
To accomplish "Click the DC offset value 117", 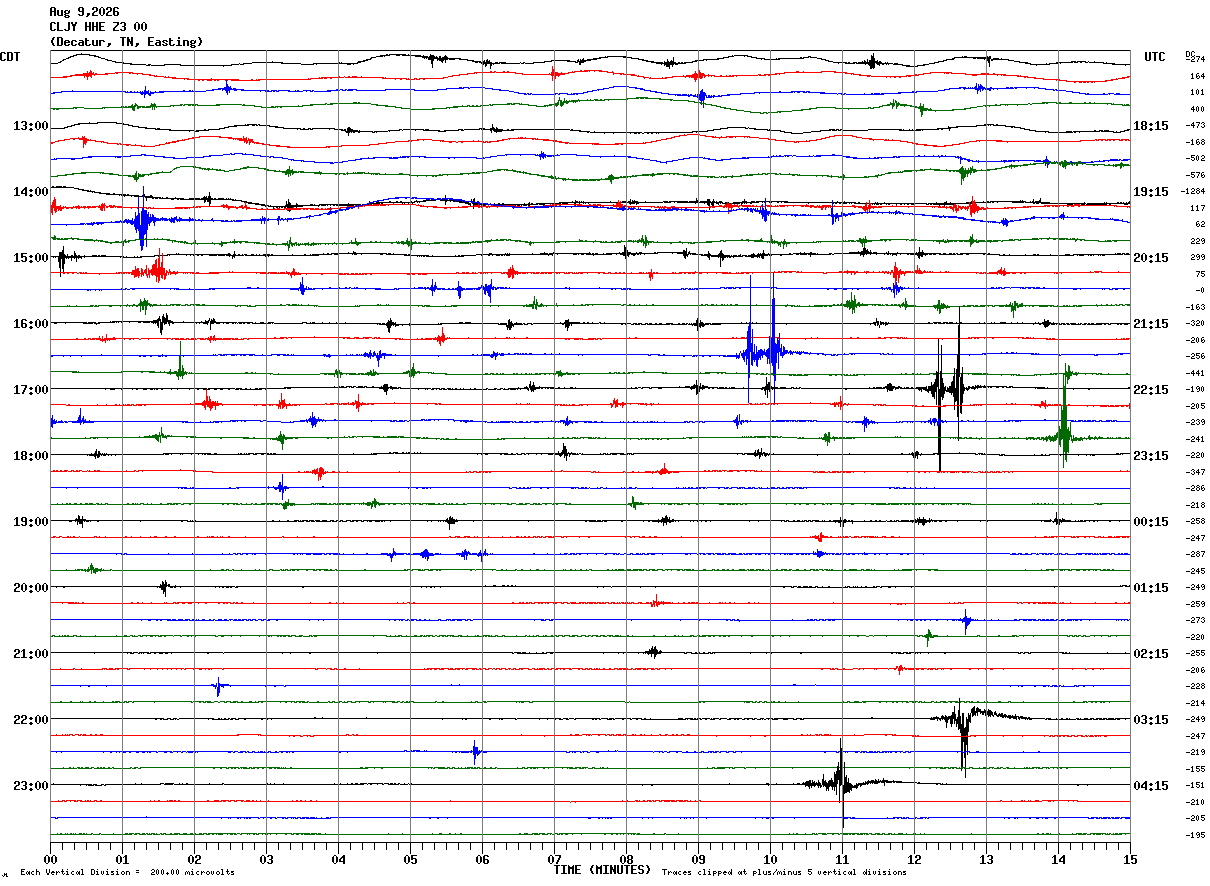I will tap(1197, 208).
